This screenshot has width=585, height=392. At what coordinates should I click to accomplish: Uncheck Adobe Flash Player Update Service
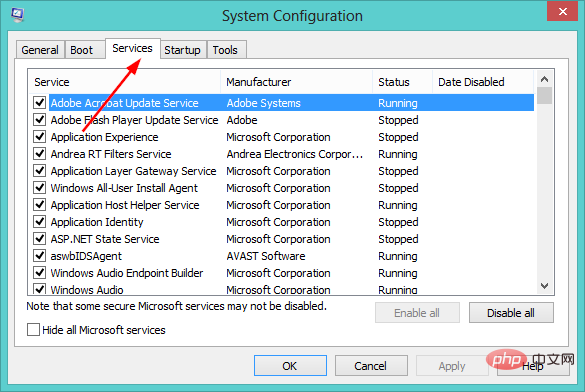pos(40,120)
